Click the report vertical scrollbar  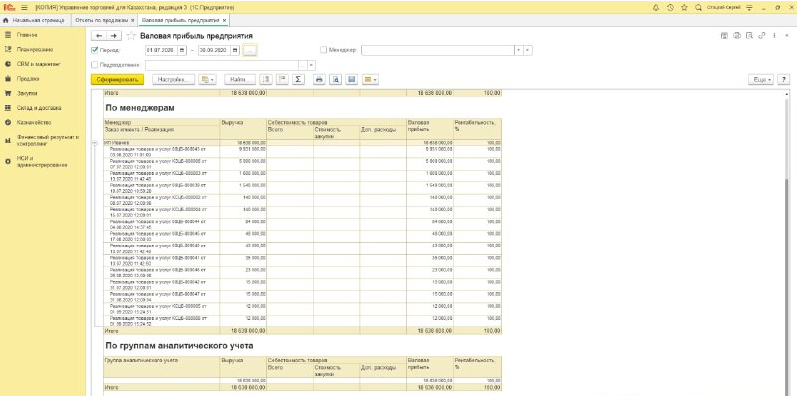coord(787,244)
